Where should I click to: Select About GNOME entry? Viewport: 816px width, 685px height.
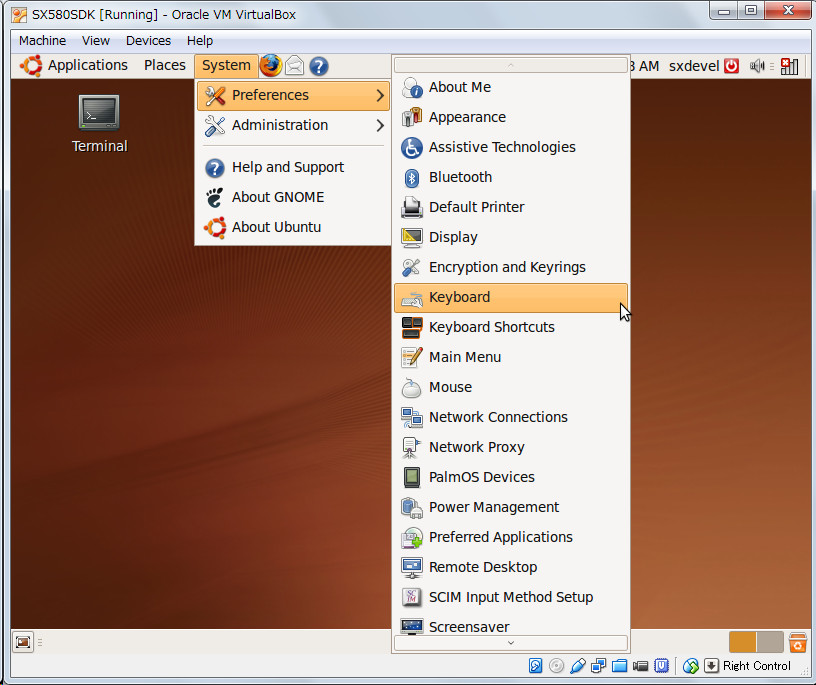[293, 198]
